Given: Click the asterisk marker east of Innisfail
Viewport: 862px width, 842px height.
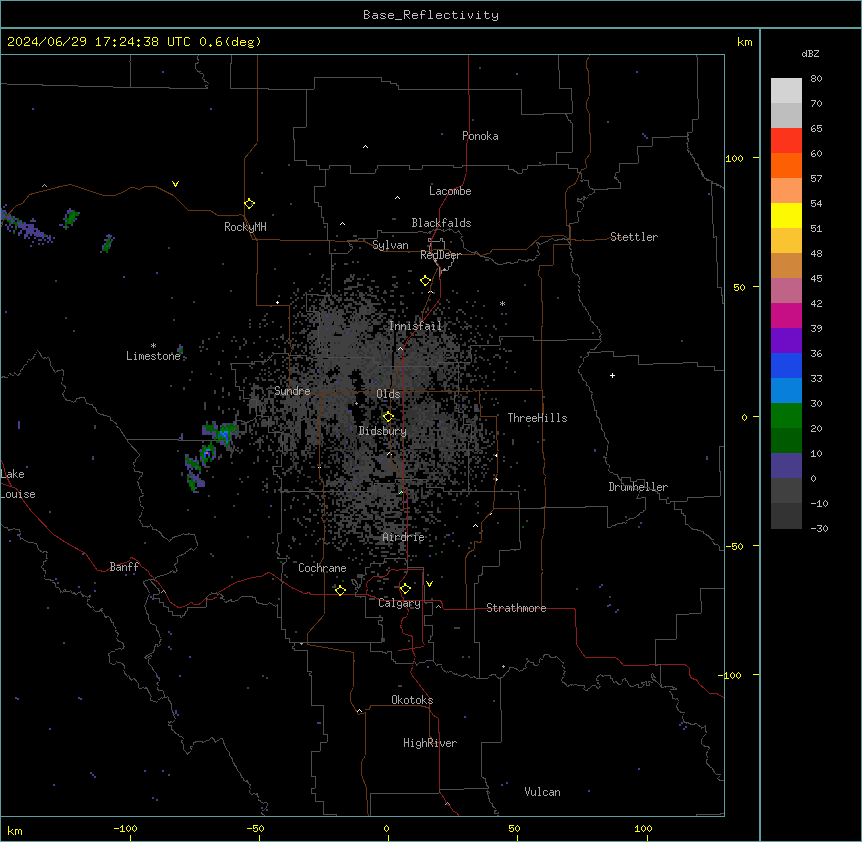Looking at the screenshot, I should coord(502,303).
